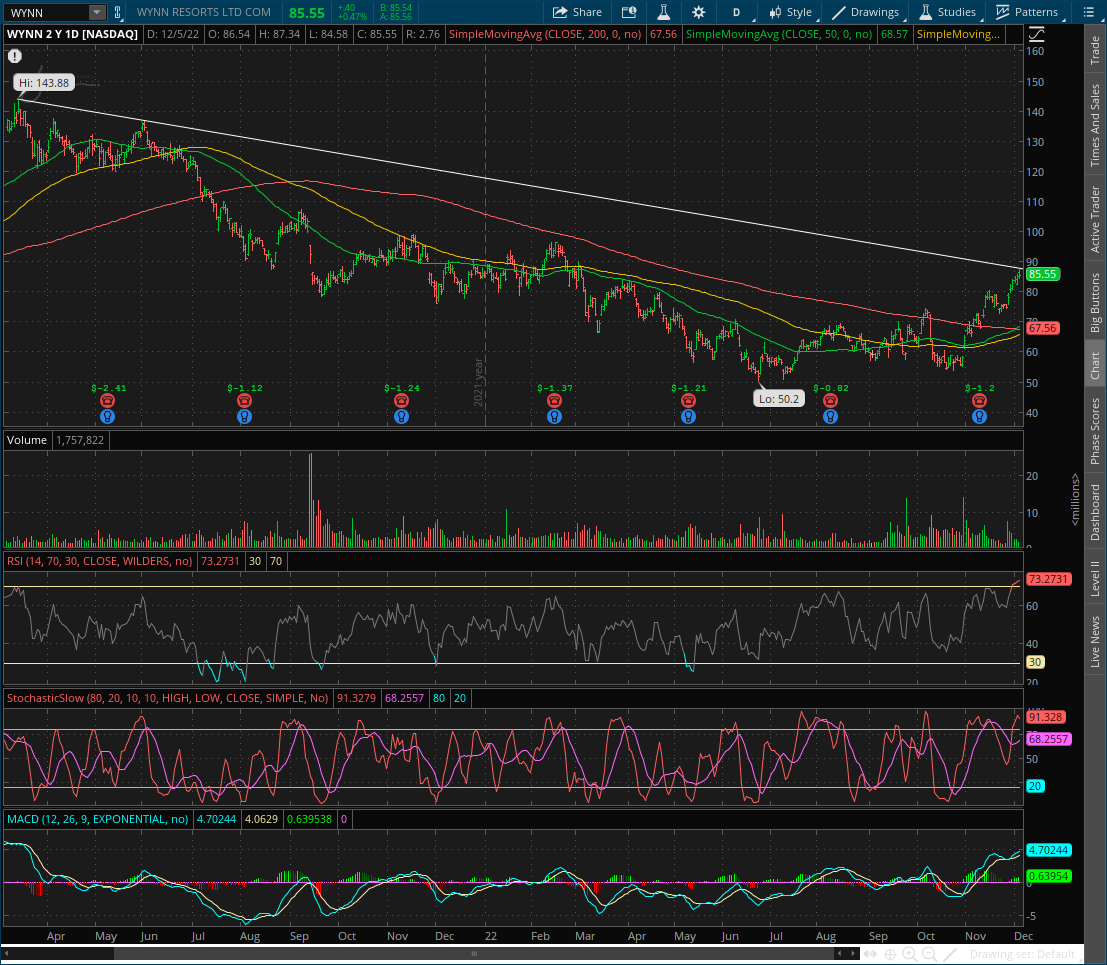Open the Studies menu
1107x965 pixels.
pyautogui.click(x=949, y=12)
